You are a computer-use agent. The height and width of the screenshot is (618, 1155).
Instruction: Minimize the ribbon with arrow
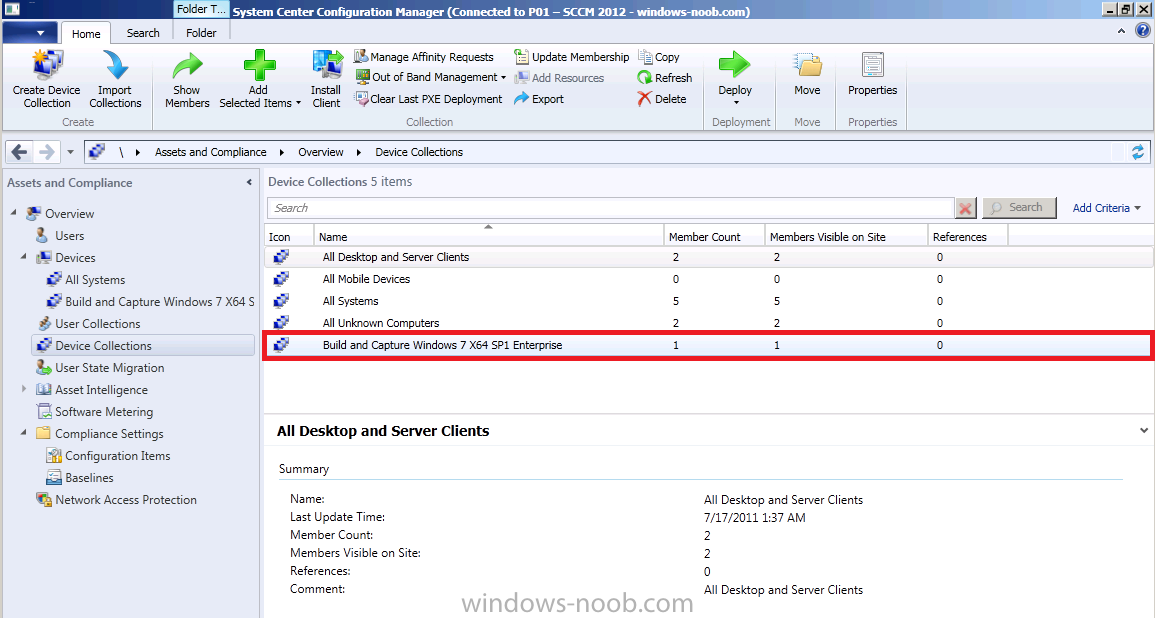[1121, 31]
